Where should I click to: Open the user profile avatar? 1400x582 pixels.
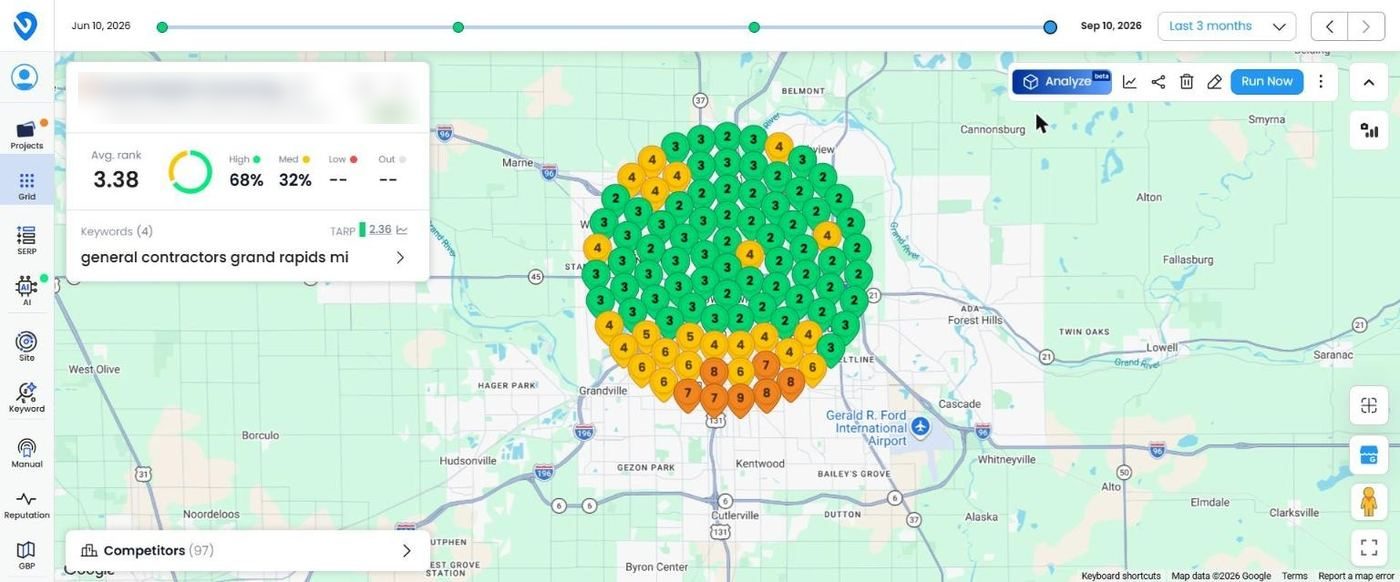[25, 77]
